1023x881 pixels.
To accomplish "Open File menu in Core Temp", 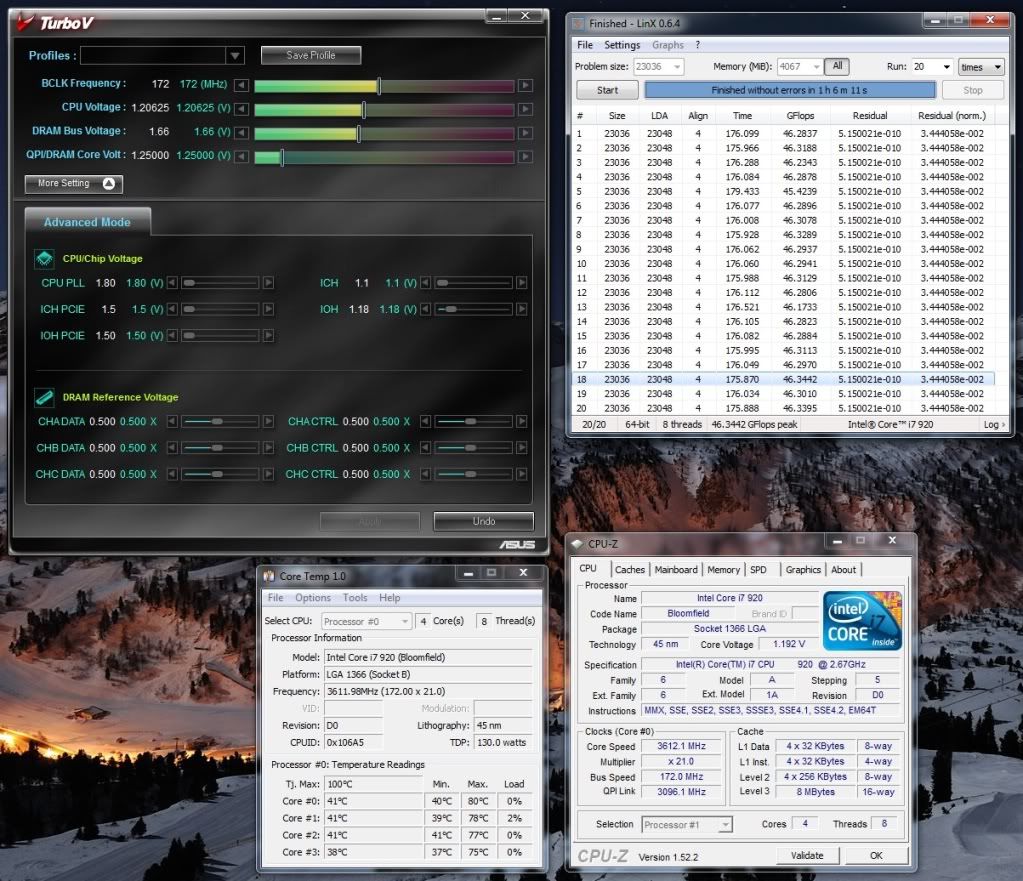I will pyautogui.click(x=275, y=598).
